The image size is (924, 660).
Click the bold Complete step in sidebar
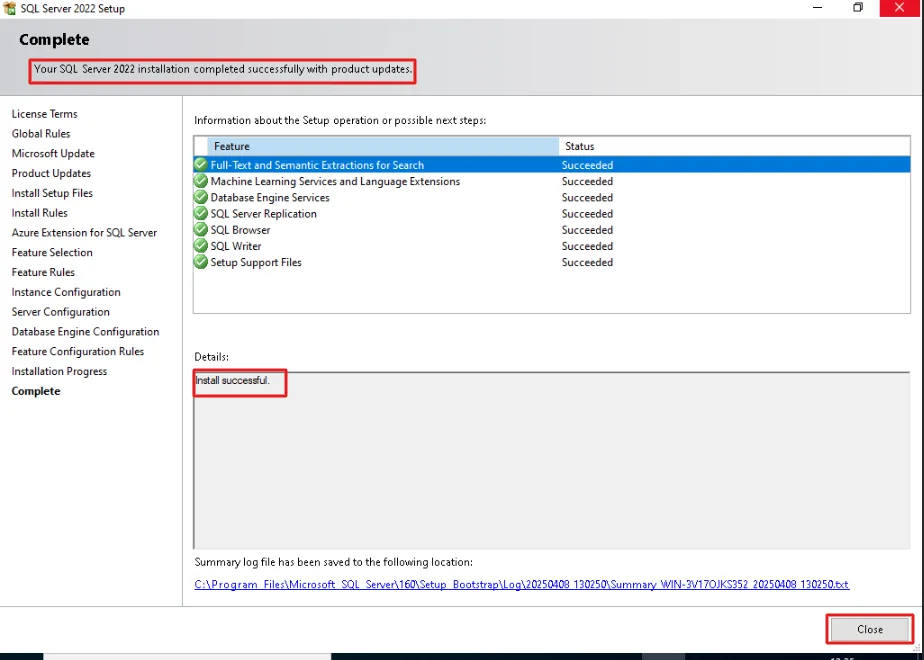coord(36,391)
